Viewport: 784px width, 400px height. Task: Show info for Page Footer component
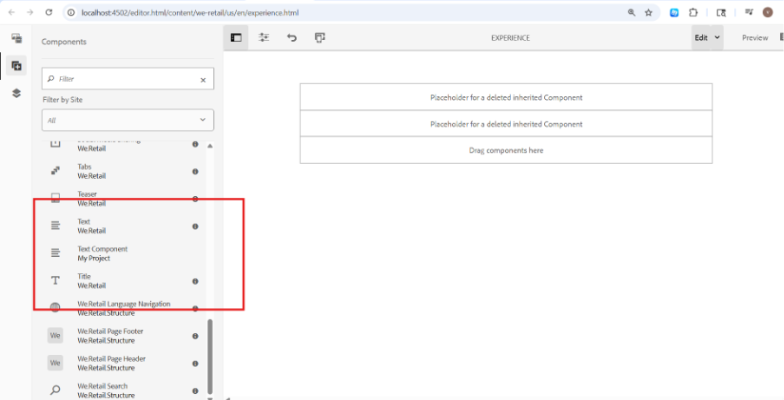pos(195,336)
